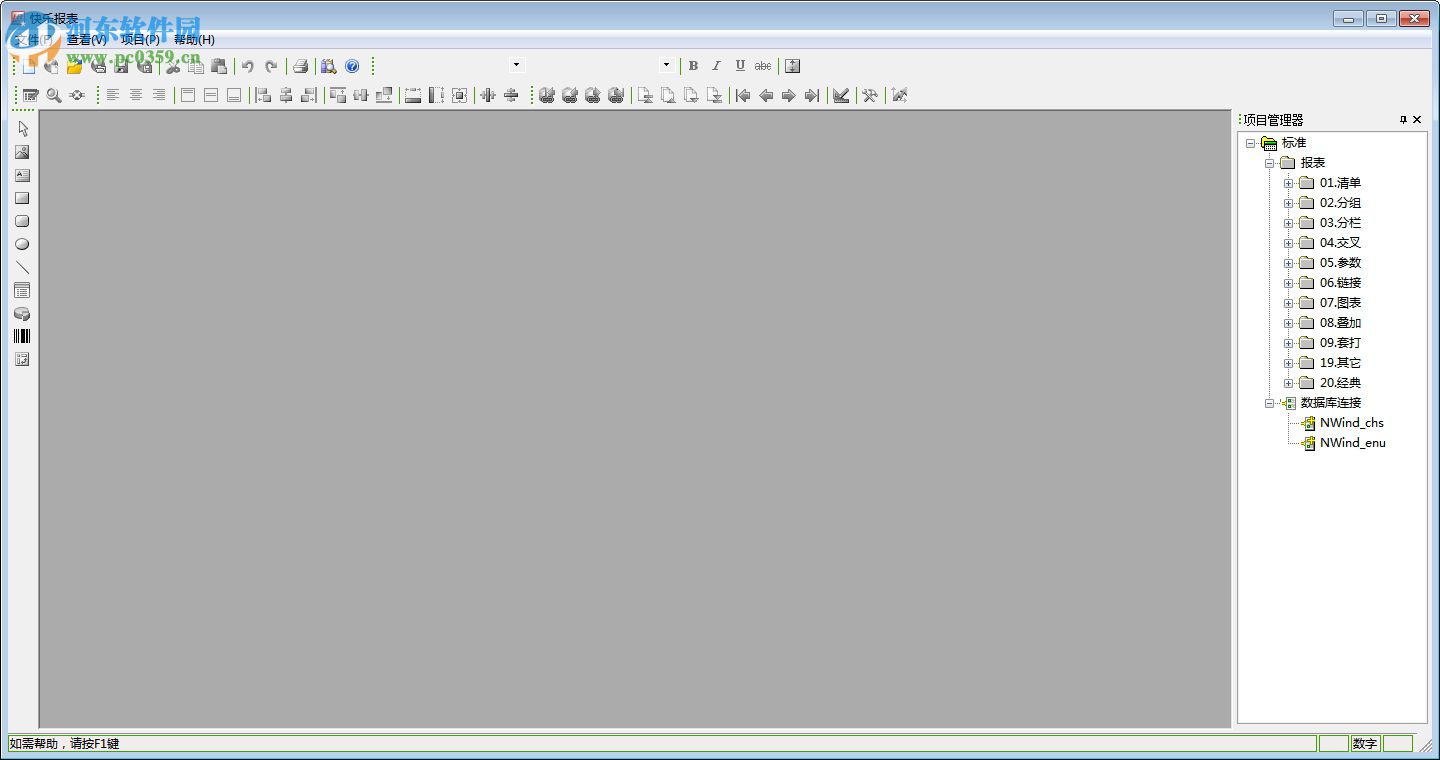Click the magnifier zoom icon

point(54,95)
